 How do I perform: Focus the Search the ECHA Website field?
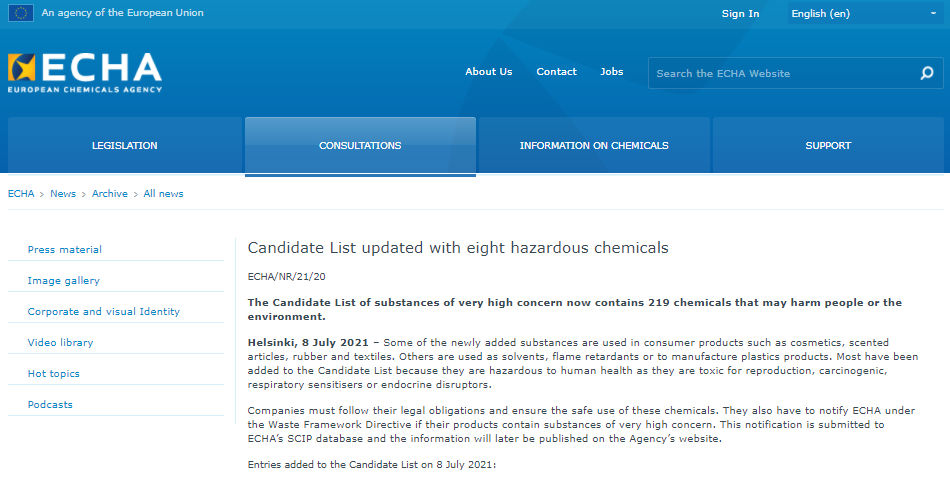click(783, 73)
